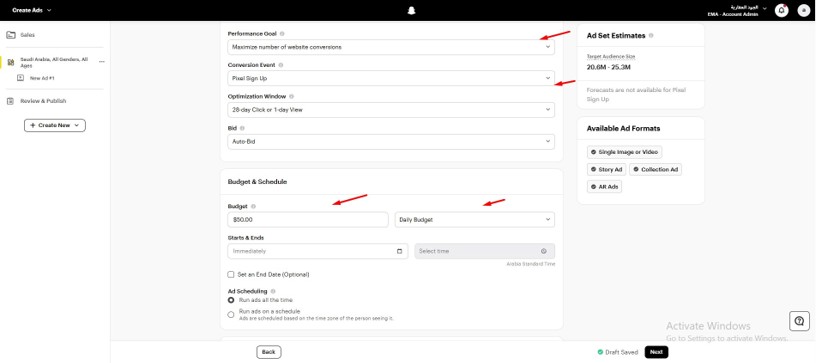Open the ad set three-dot options menu
The width and height of the screenshot is (816, 363).
tap(101, 61)
